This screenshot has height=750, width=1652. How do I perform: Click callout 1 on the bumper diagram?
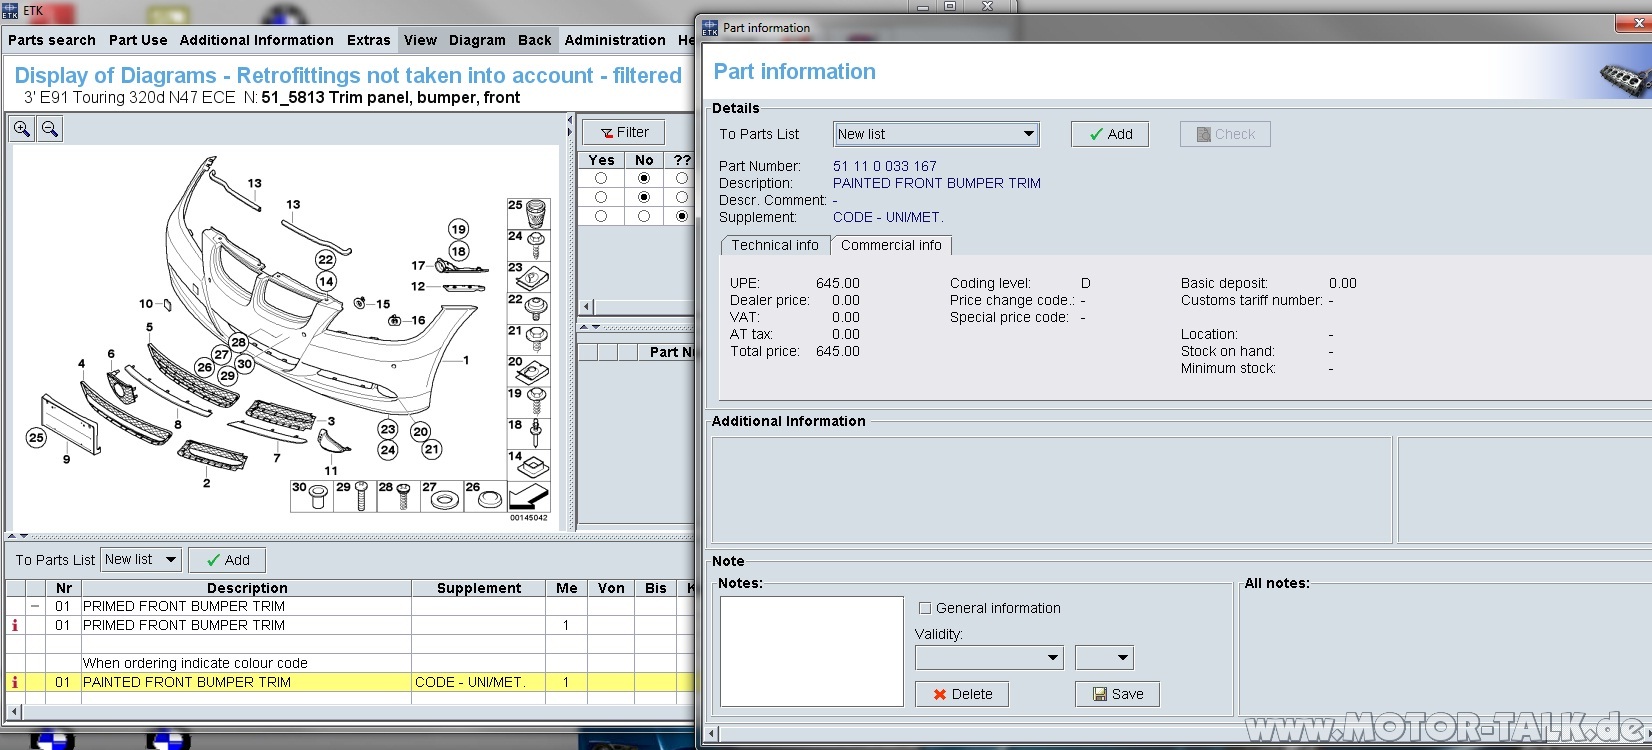[466, 360]
